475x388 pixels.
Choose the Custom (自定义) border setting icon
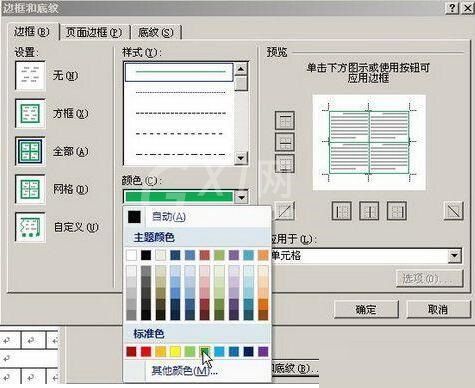click(30, 227)
